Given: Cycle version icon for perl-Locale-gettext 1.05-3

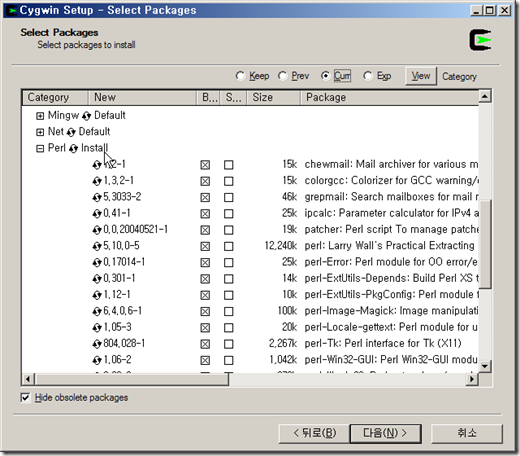Looking at the screenshot, I should point(97,328).
